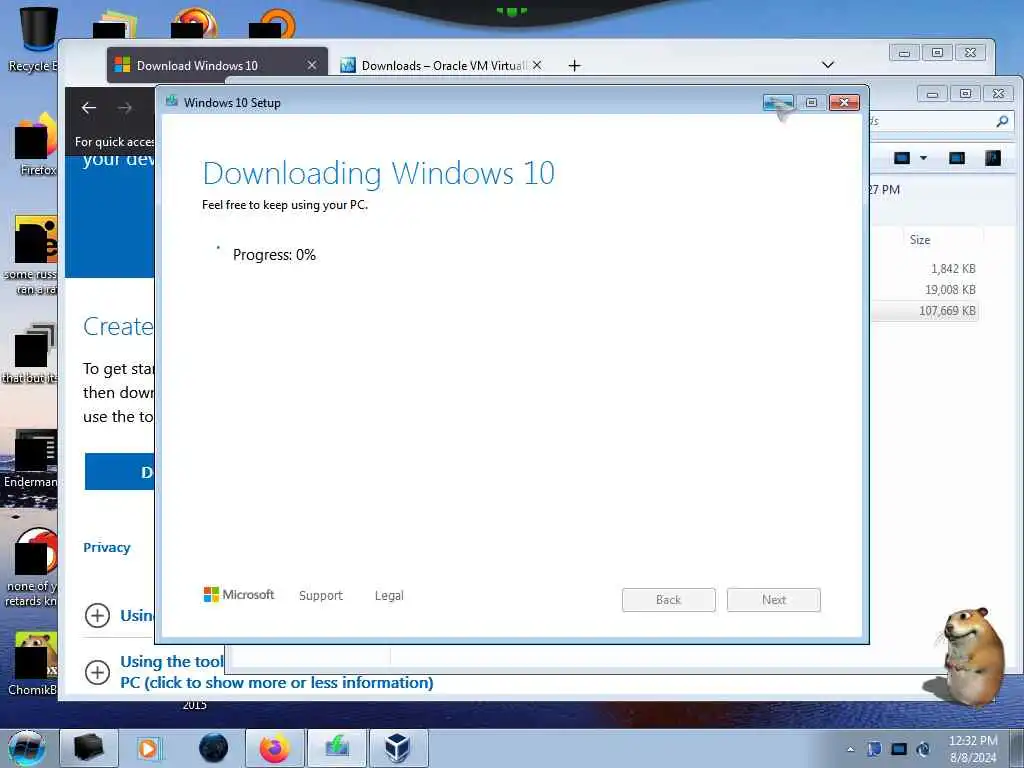
Task: Open VirtualBox from the taskbar
Action: pos(398,748)
